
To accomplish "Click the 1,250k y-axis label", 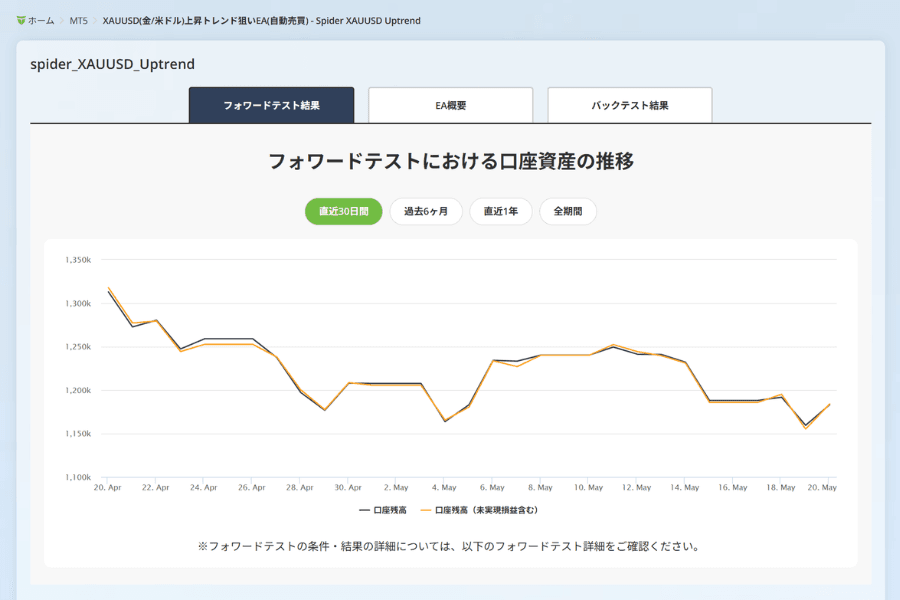I will 78,347.
